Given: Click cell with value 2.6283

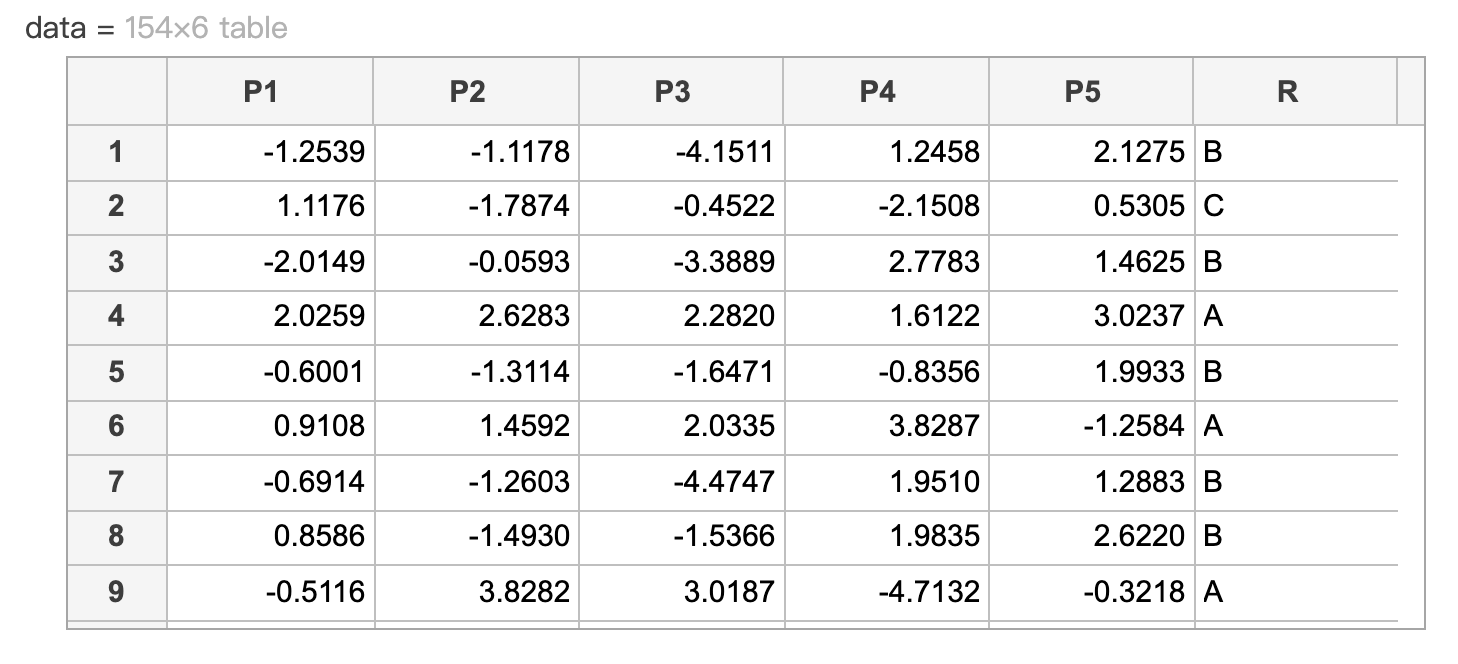Looking at the screenshot, I should click(x=476, y=317).
